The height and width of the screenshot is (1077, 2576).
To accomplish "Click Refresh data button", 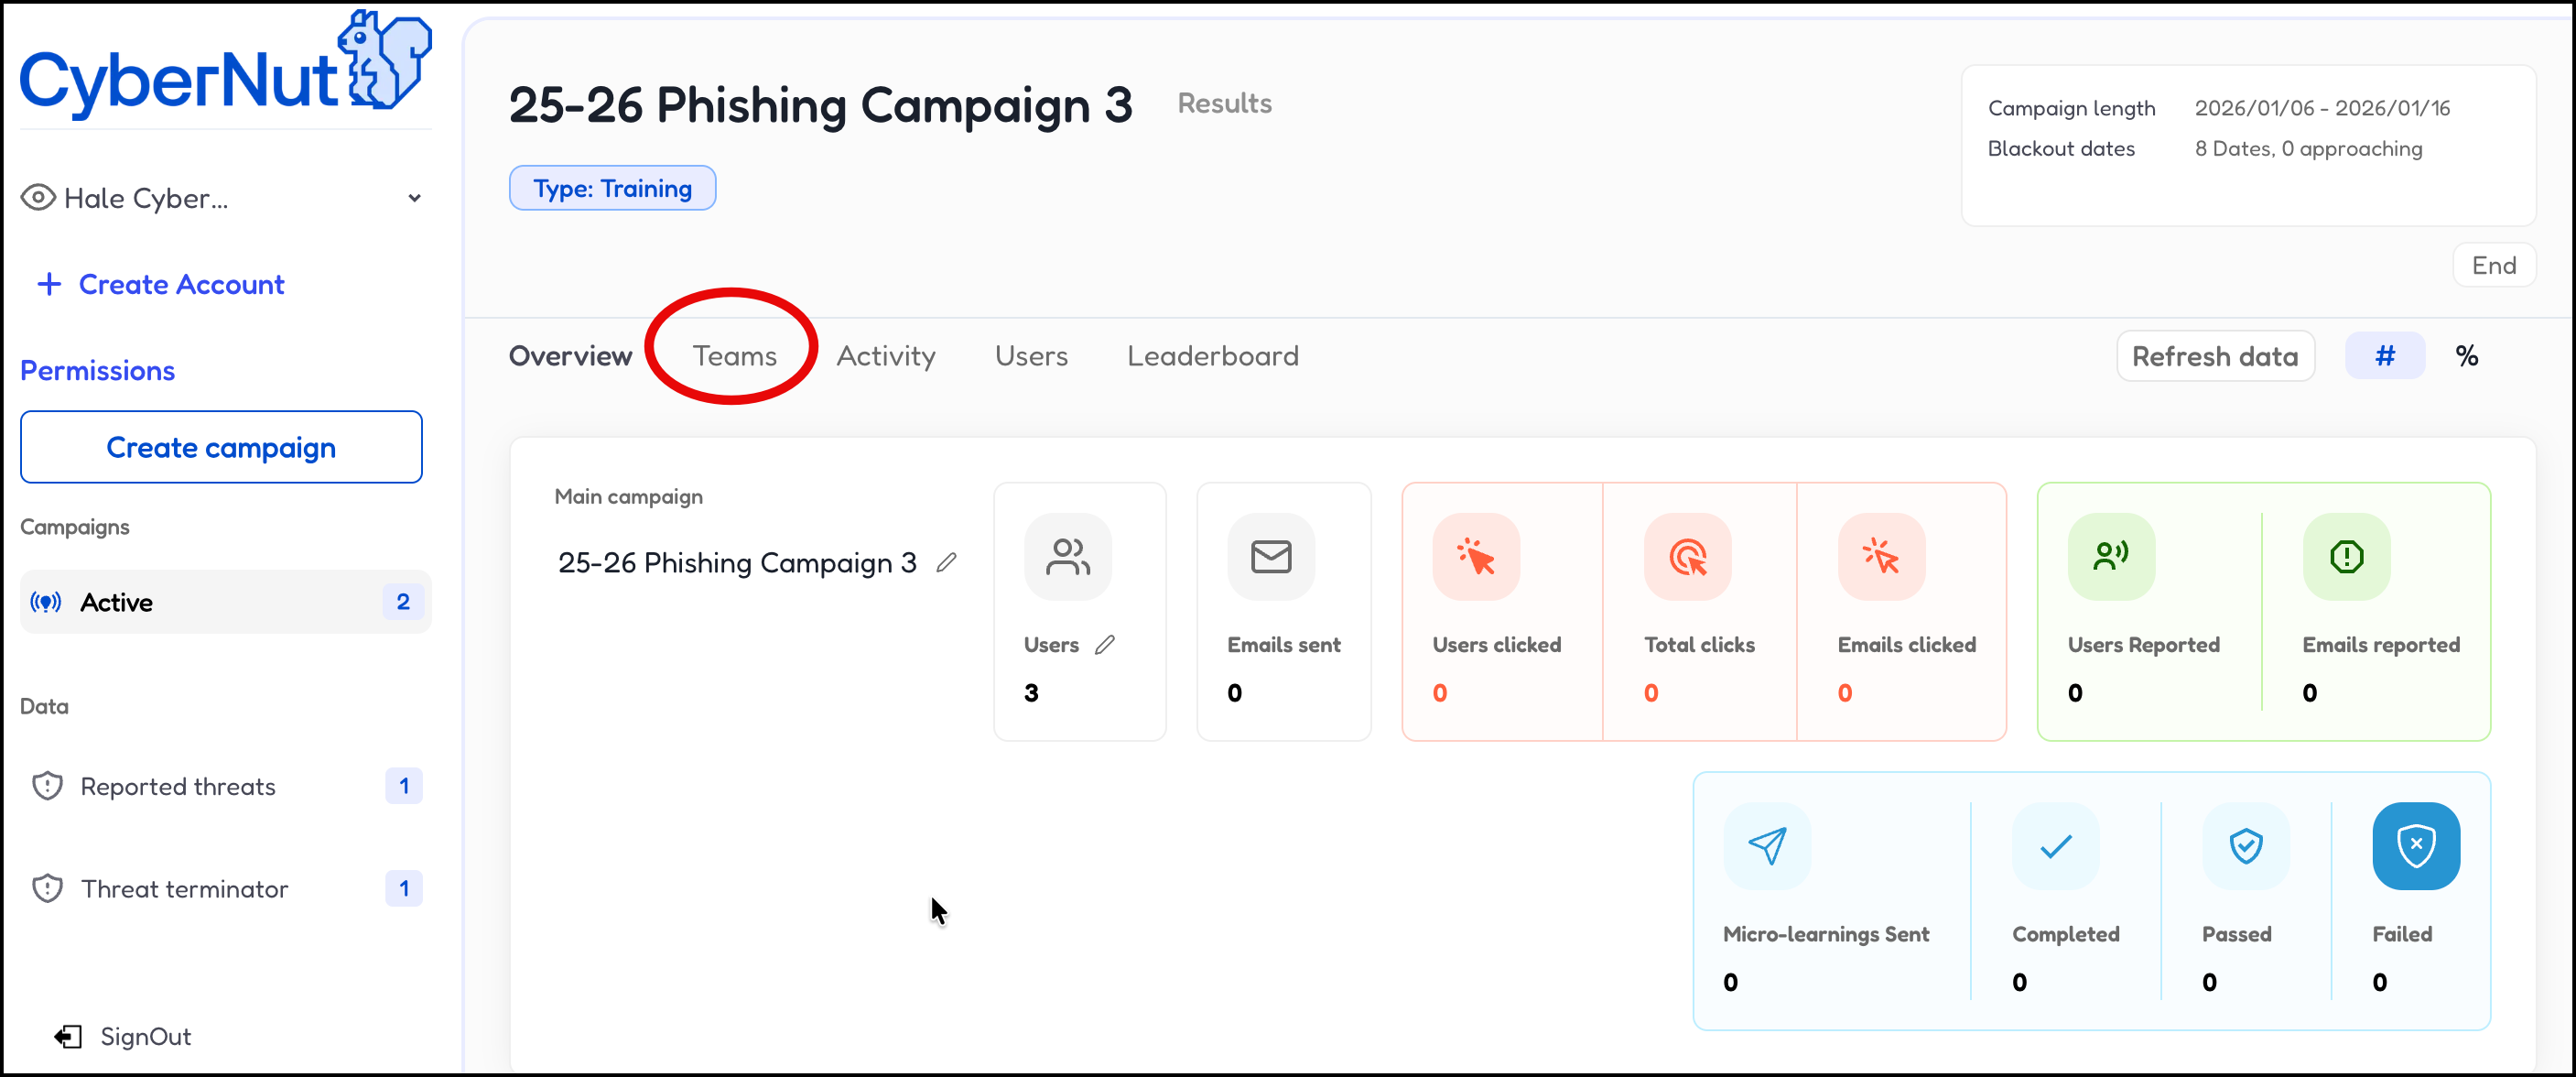I will [2214, 356].
